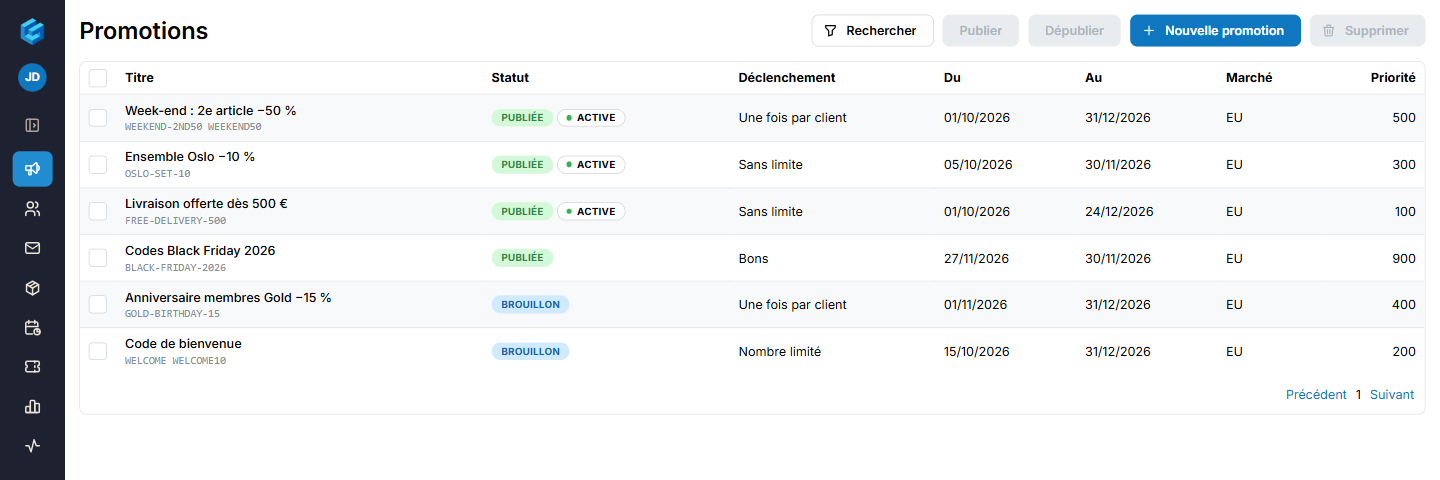Click page number 1 in pagination
This screenshot has width=1440, height=480.
[x=1358, y=395]
